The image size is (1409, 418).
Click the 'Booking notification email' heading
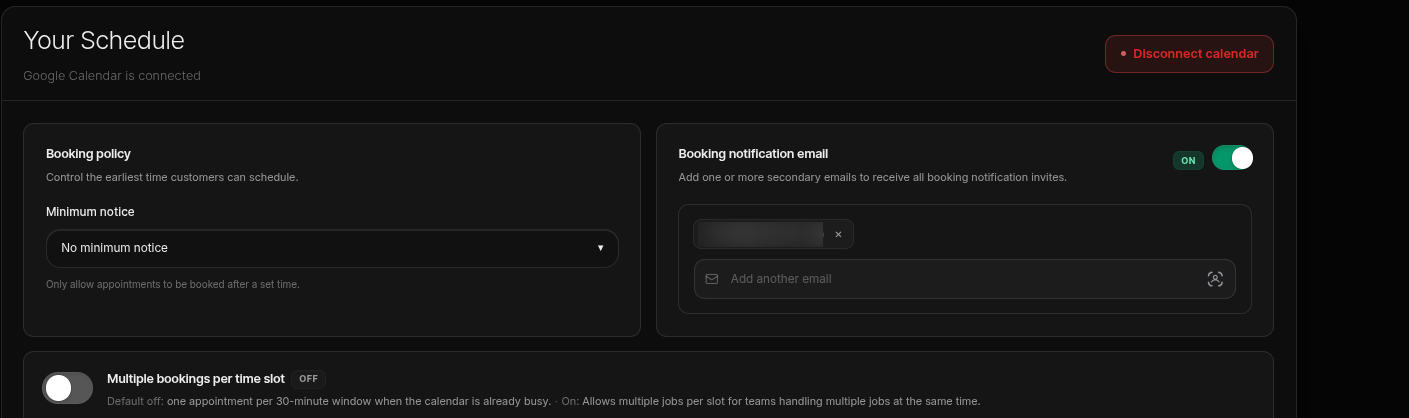click(x=753, y=154)
